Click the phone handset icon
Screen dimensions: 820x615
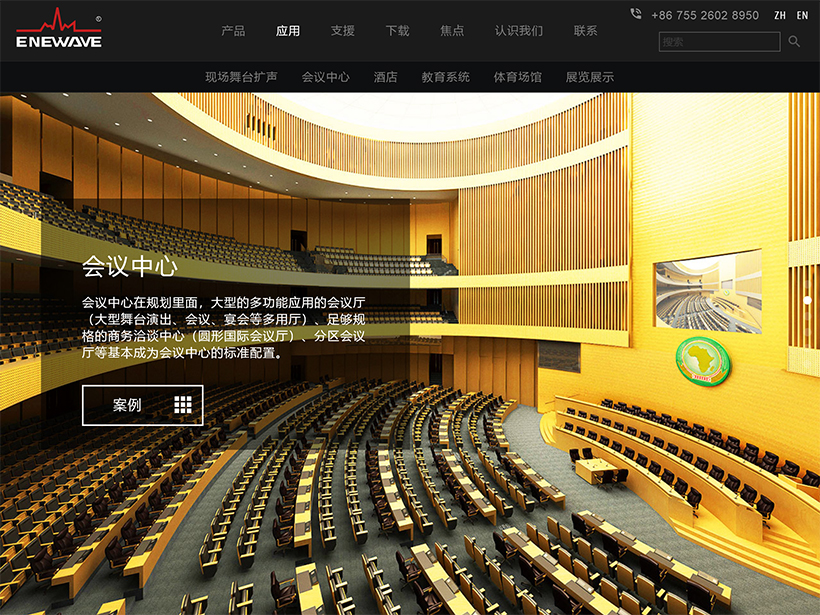636,15
